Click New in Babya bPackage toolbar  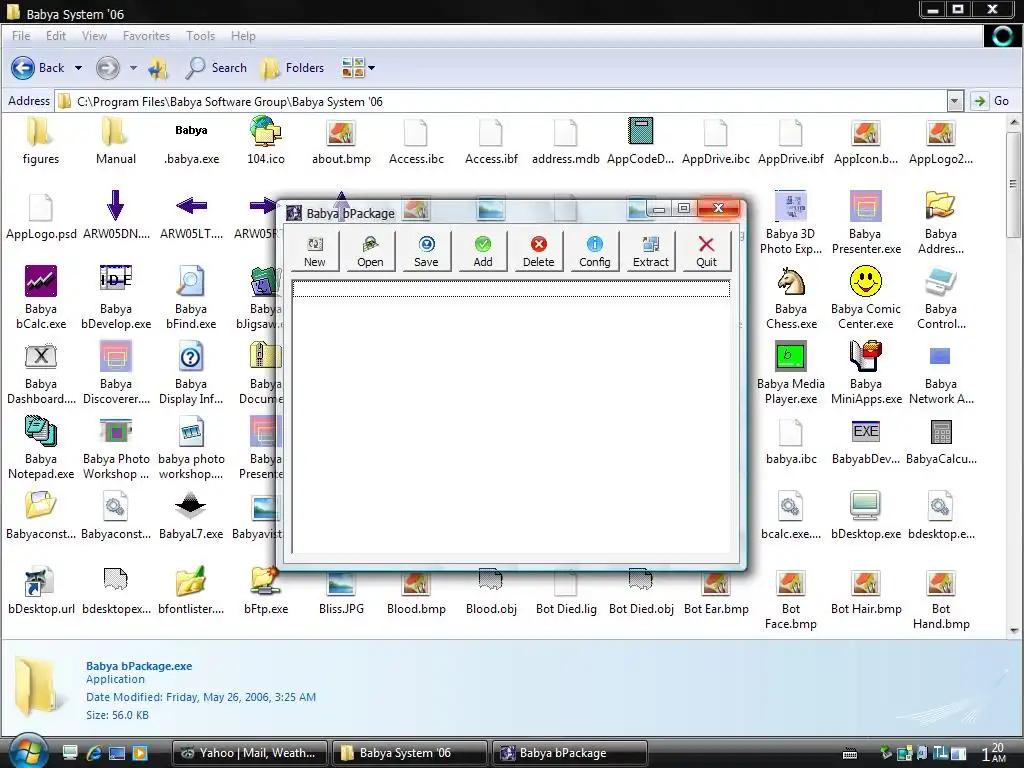314,251
